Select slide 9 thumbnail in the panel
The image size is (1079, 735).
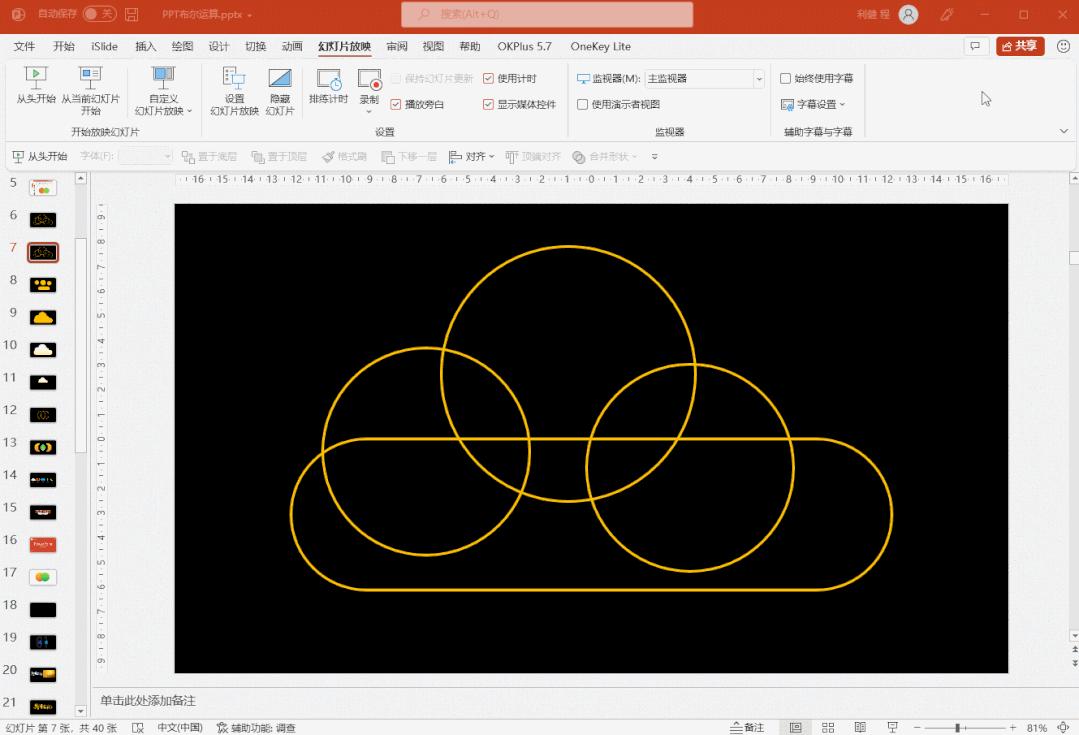(x=43, y=317)
